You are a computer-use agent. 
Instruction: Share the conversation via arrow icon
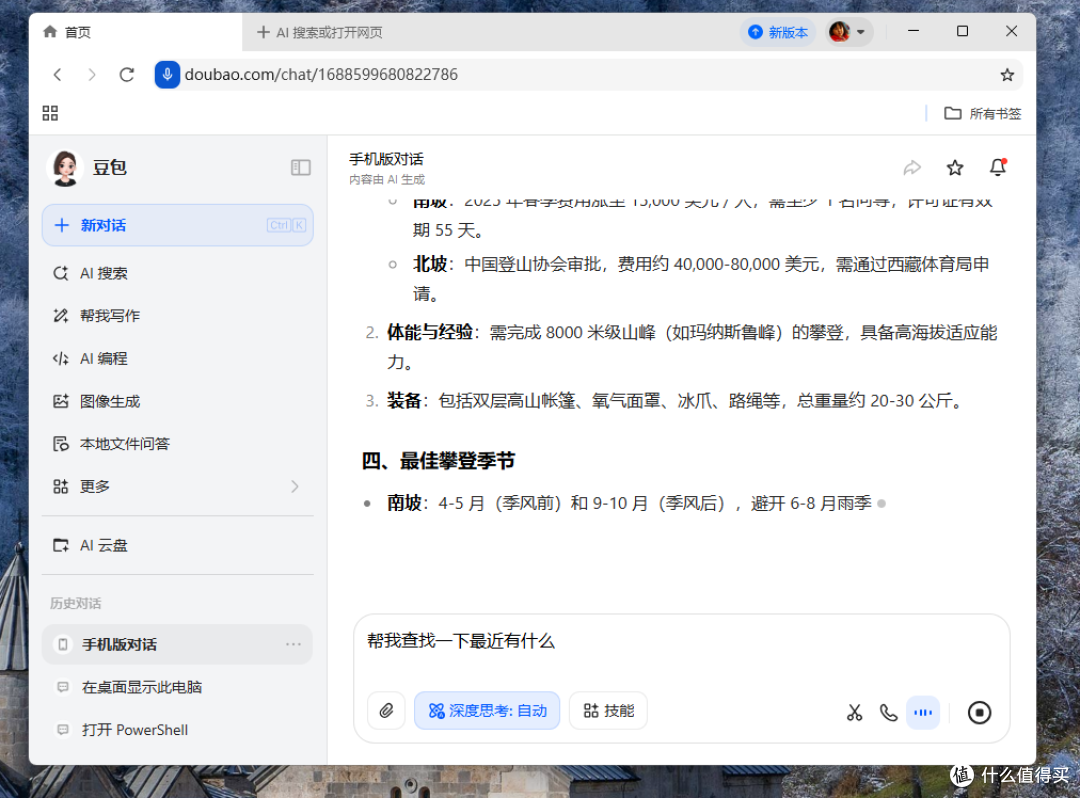[x=912, y=167]
